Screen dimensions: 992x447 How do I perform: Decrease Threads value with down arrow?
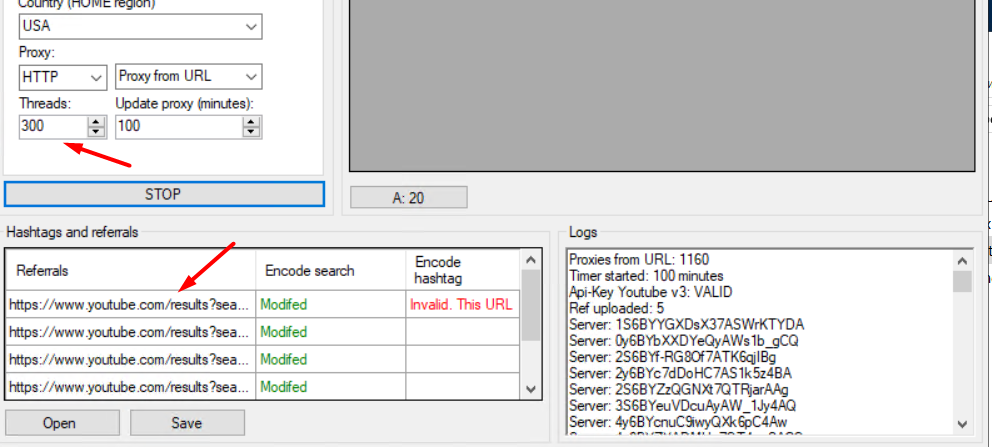click(x=96, y=132)
